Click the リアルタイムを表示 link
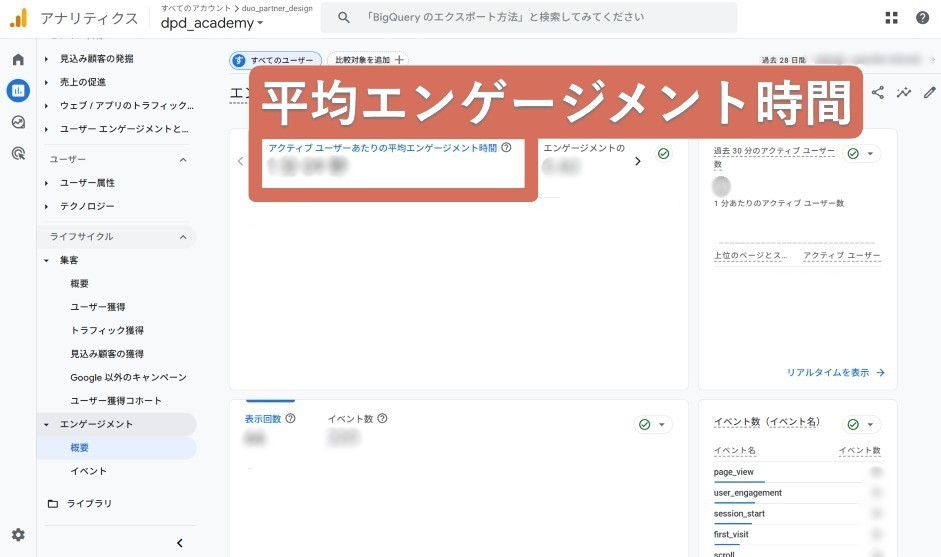Viewport: 941px width, 557px height. (835, 372)
